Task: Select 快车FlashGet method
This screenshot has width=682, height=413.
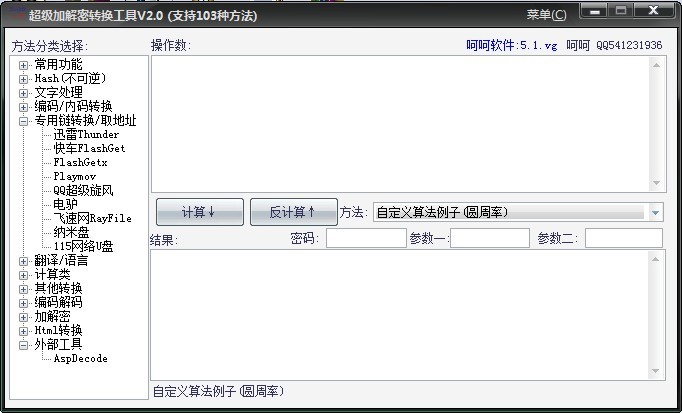Action: (89, 149)
